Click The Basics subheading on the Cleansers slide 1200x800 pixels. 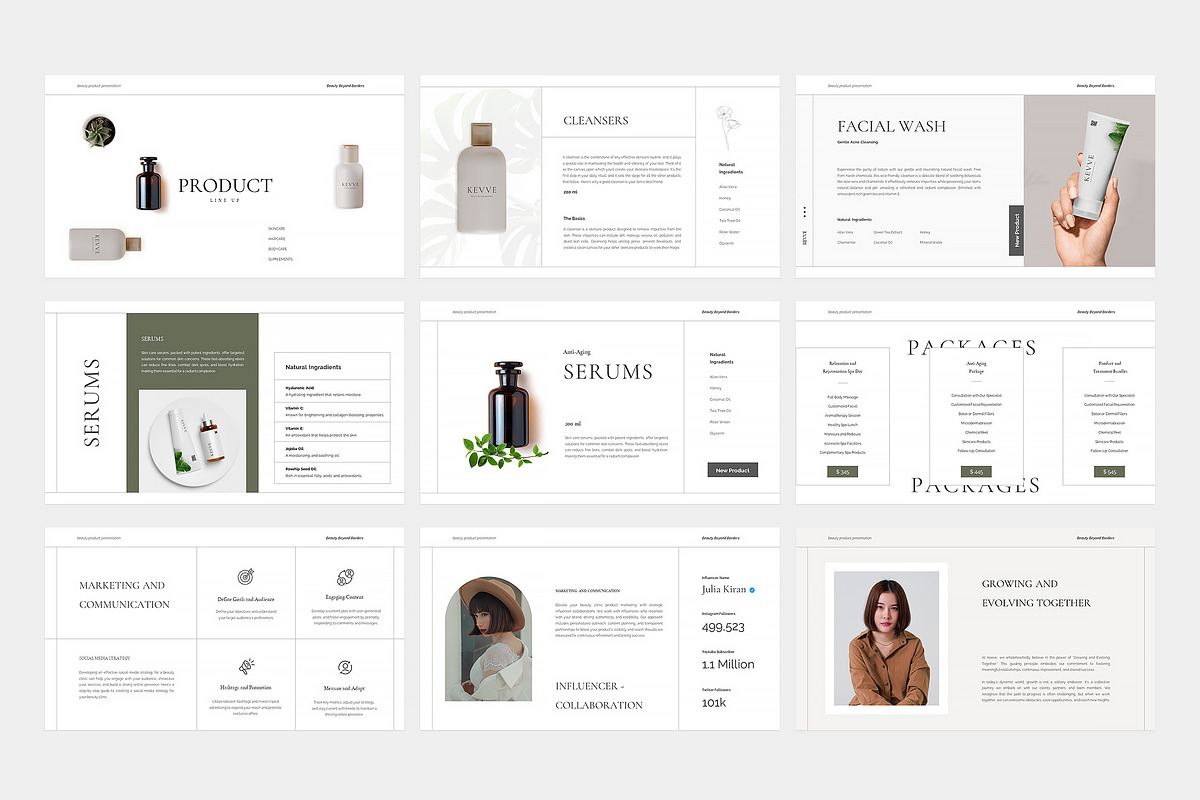click(574, 218)
